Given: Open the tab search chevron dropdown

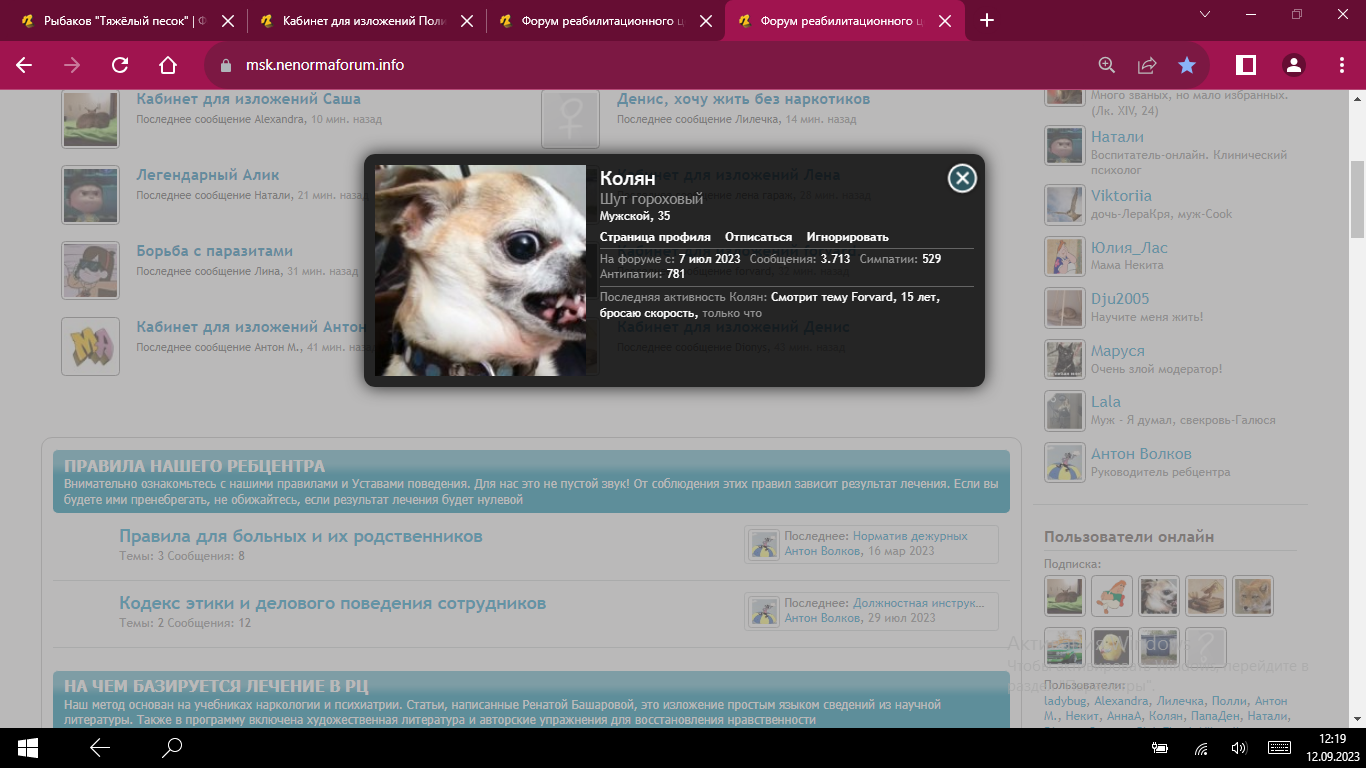Looking at the screenshot, I should pos(1204,14).
